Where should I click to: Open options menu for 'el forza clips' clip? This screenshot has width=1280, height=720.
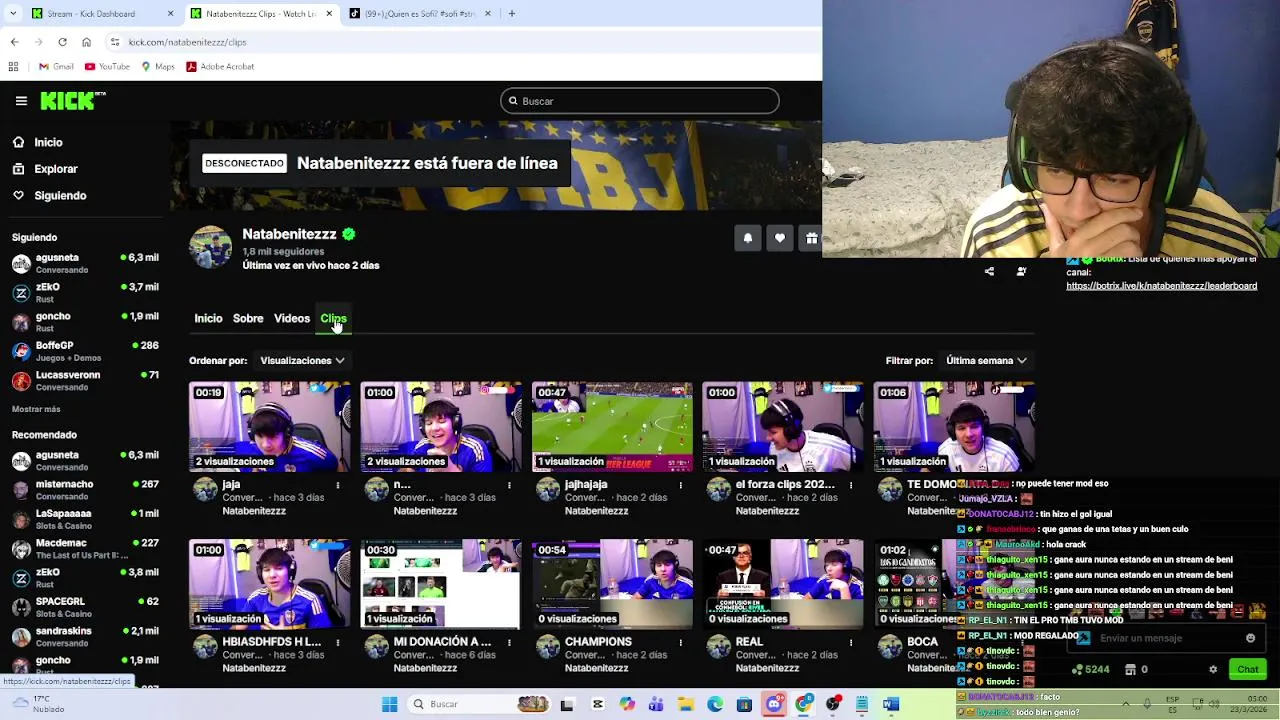click(851, 485)
